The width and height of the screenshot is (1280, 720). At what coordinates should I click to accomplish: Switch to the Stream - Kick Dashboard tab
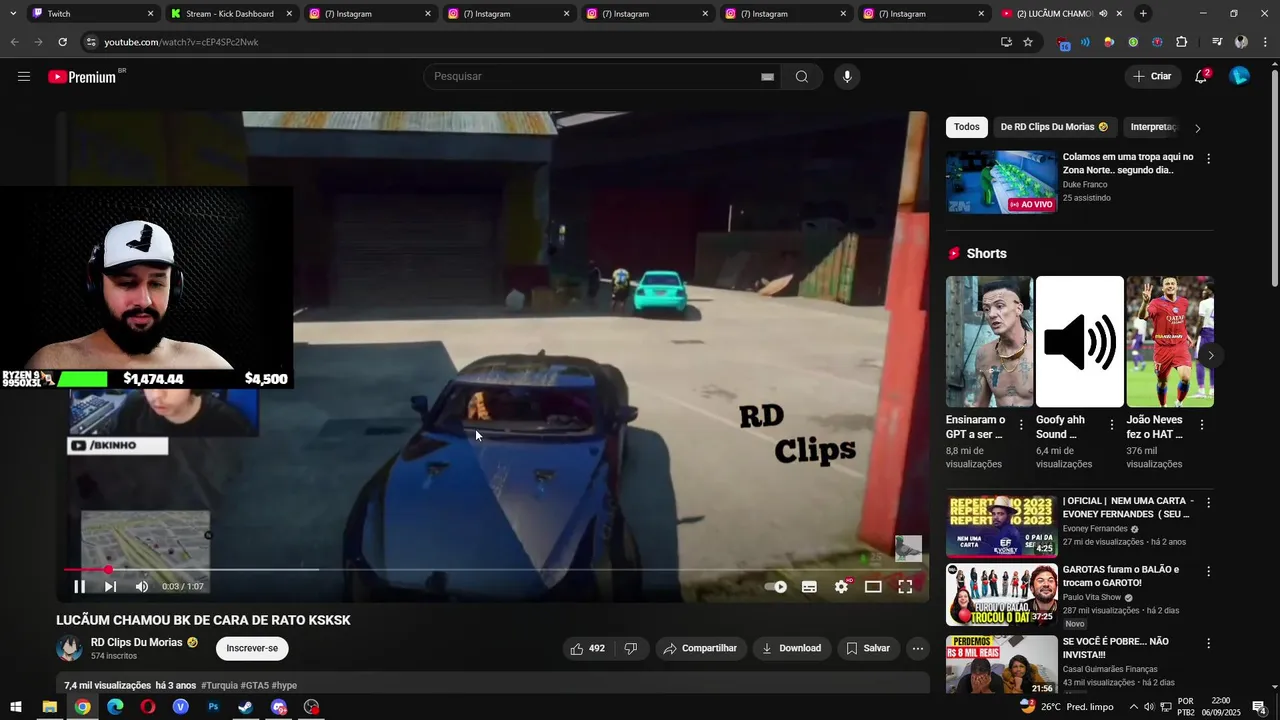click(x=230, y=14)
